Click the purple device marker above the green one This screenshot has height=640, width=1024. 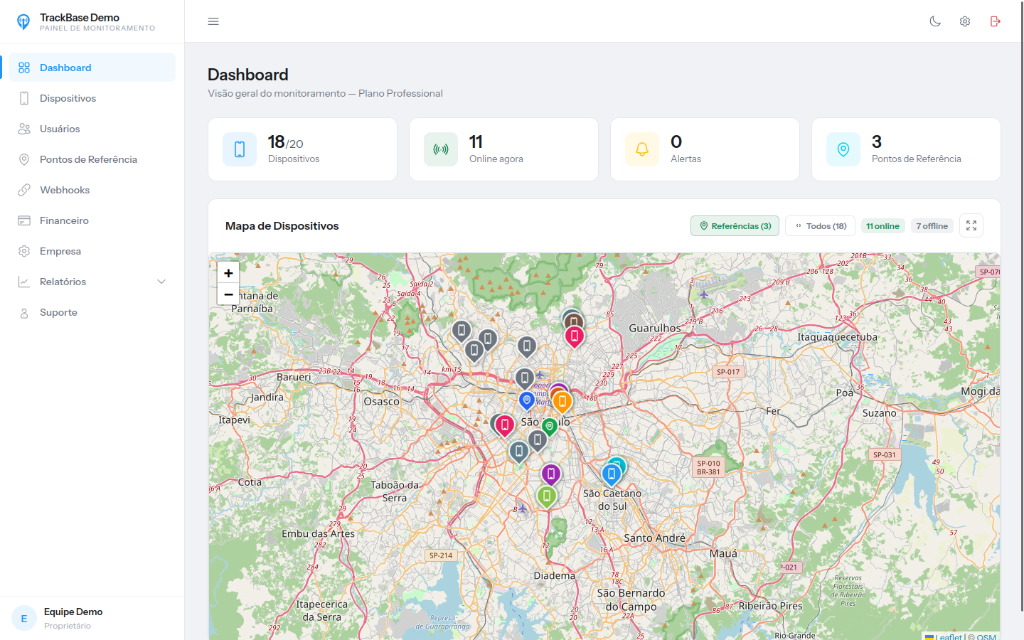pos(551,474)
